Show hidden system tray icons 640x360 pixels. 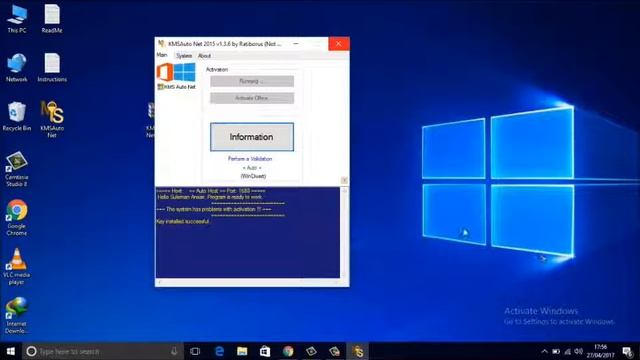coord(544,351)
